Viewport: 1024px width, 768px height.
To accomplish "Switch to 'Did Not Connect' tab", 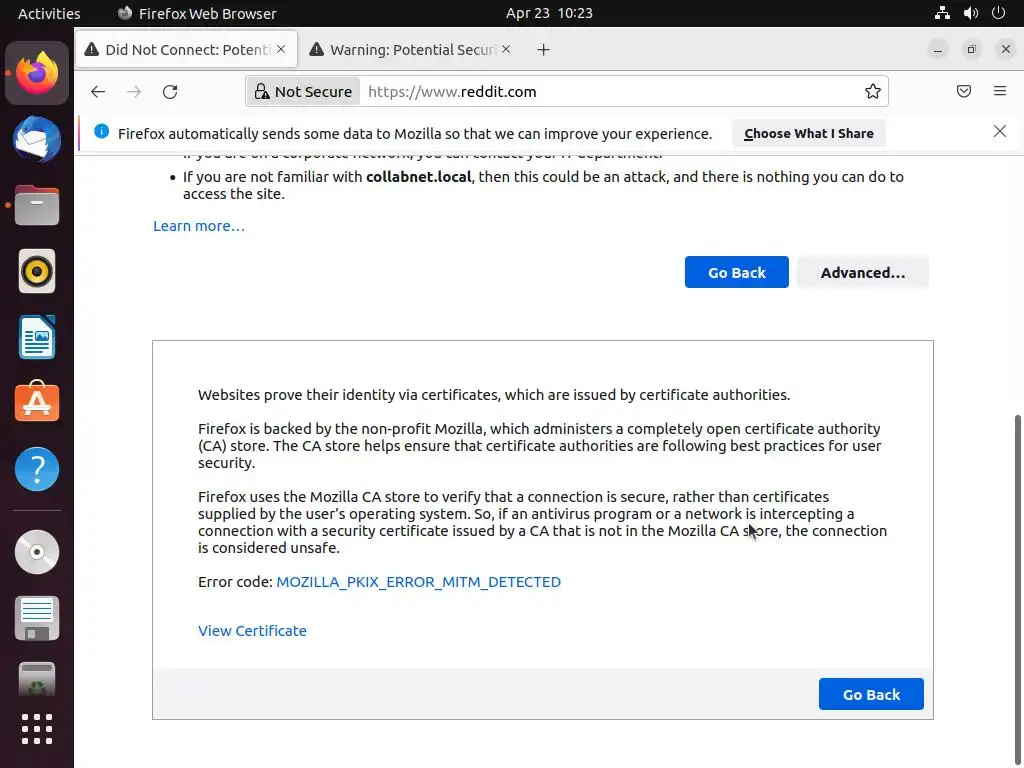I will pos(187,50).
